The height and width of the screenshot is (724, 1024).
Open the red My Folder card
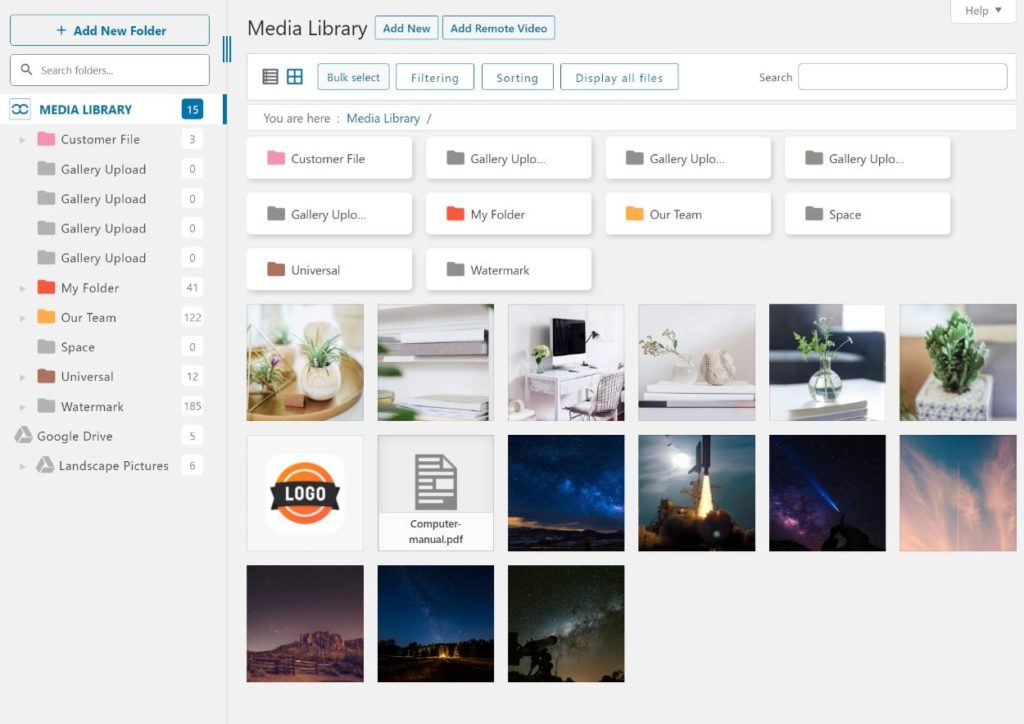click(508, 213)
